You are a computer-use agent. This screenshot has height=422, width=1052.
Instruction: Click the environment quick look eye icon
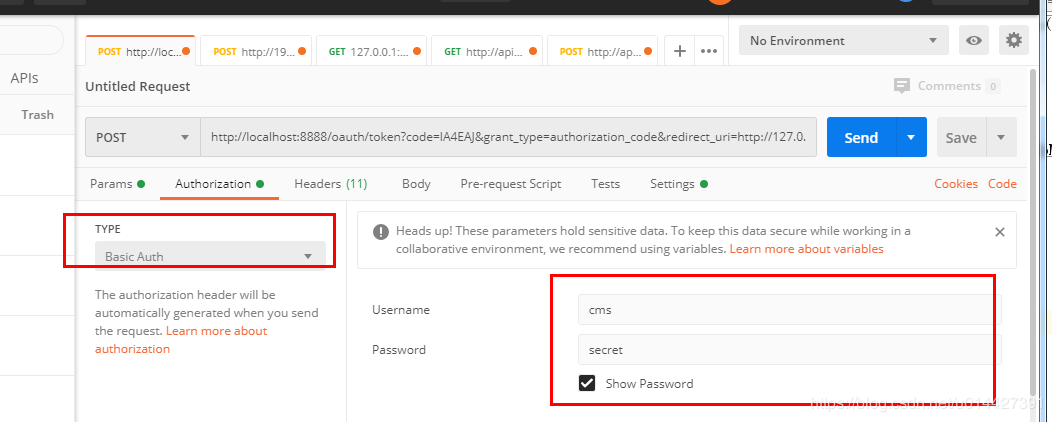(973, 41)
